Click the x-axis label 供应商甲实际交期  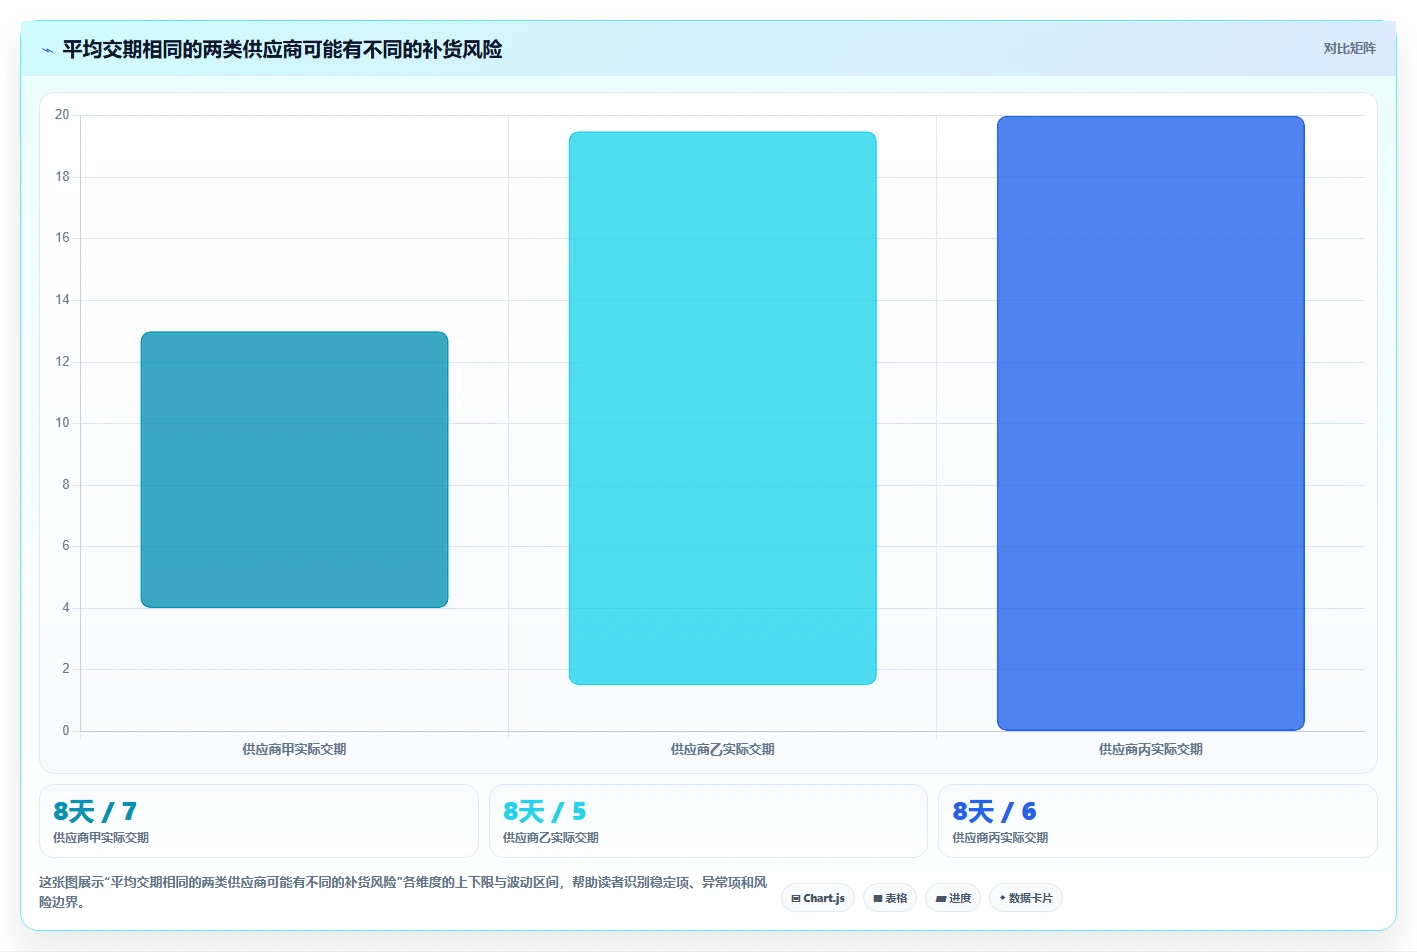point(294,749)
